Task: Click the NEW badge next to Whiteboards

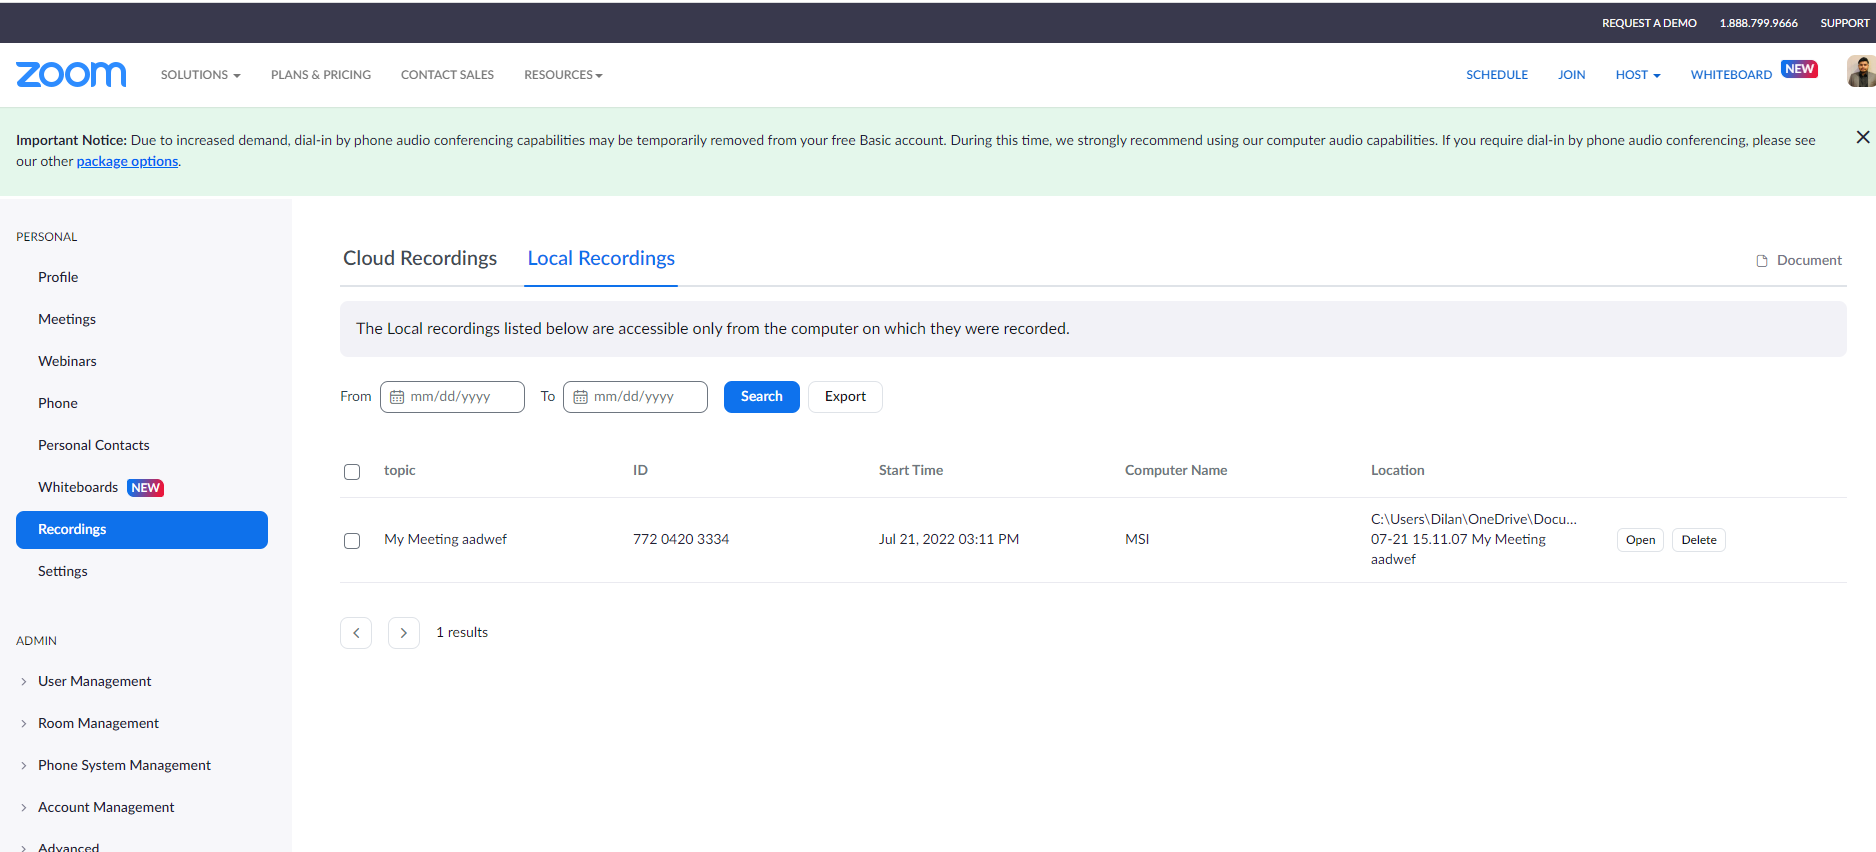Action: click(x=145, y=488)
